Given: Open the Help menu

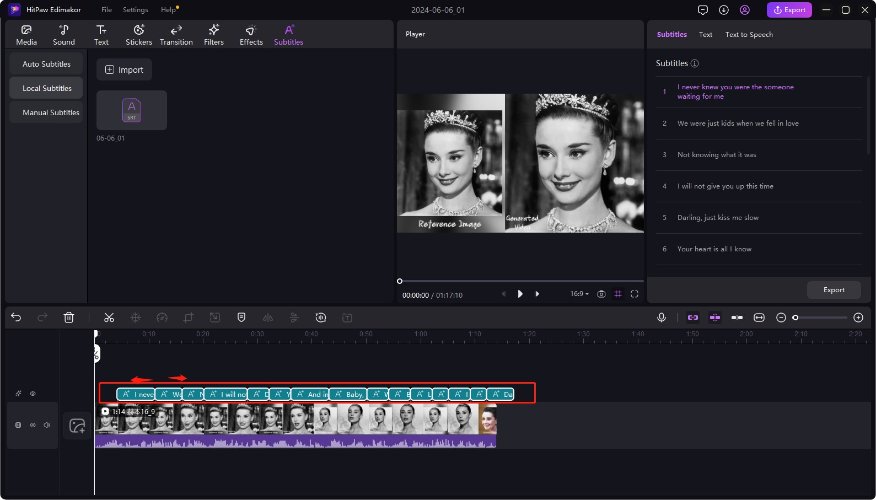Looking at the screenshot, I should click(x=168, y=10).
